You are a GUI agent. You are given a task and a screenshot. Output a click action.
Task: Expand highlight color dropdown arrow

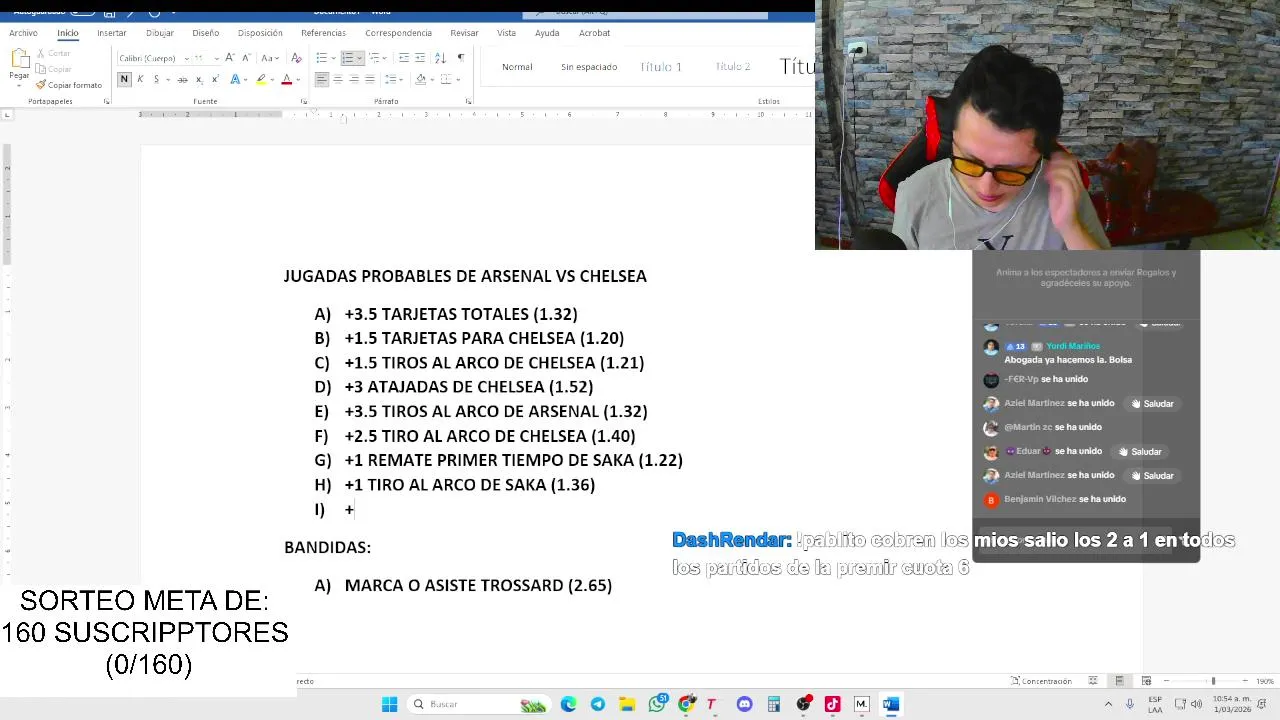tap(273, 79)
